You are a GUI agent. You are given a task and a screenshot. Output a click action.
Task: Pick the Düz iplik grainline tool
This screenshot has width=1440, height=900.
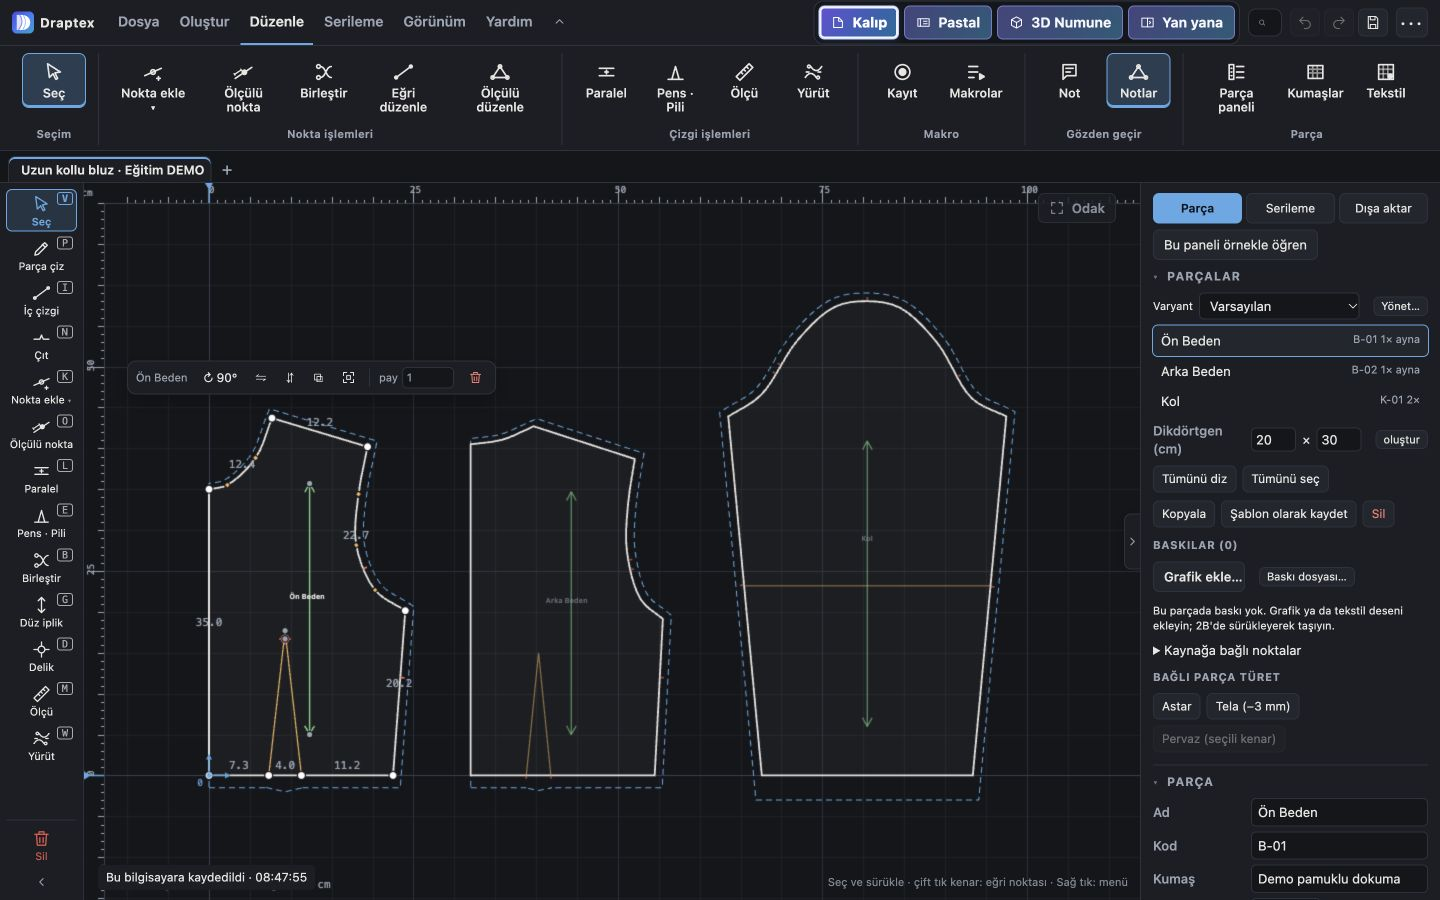coord(41,611)
